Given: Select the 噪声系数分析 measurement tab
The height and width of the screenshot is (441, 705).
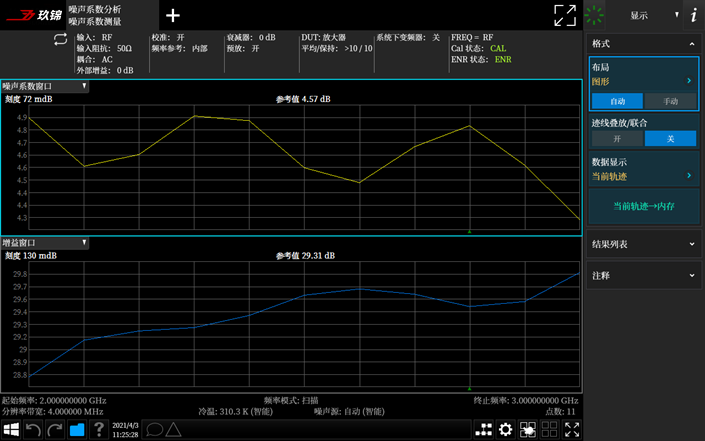Looking at the screenshot, I should pos(112,15).
